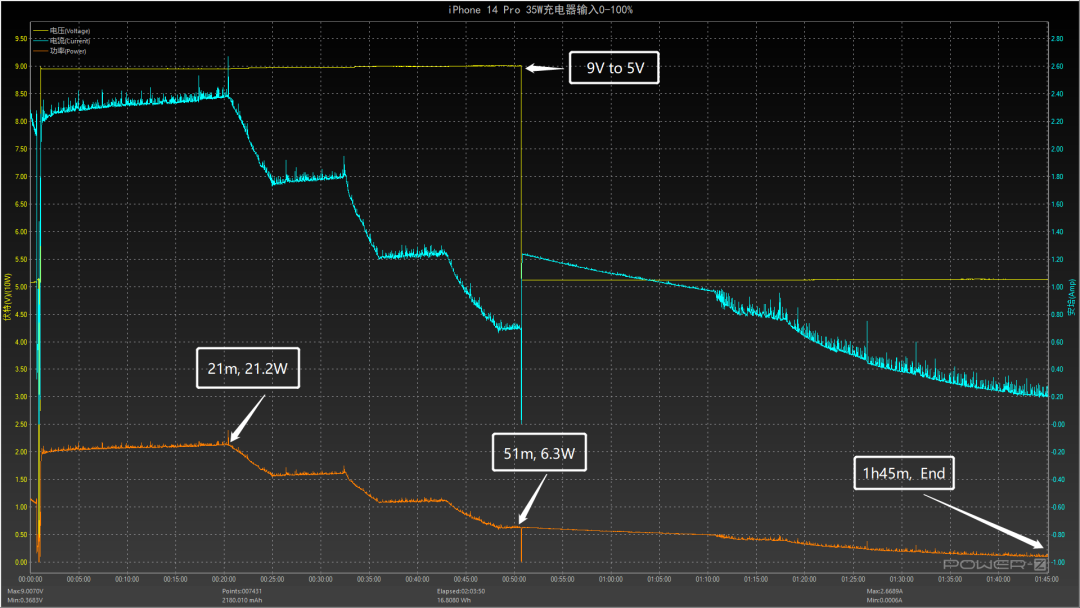Click the 01:00:00 time axis label
This screenshot has height=608, width=1080.
(x=611, y=580)
